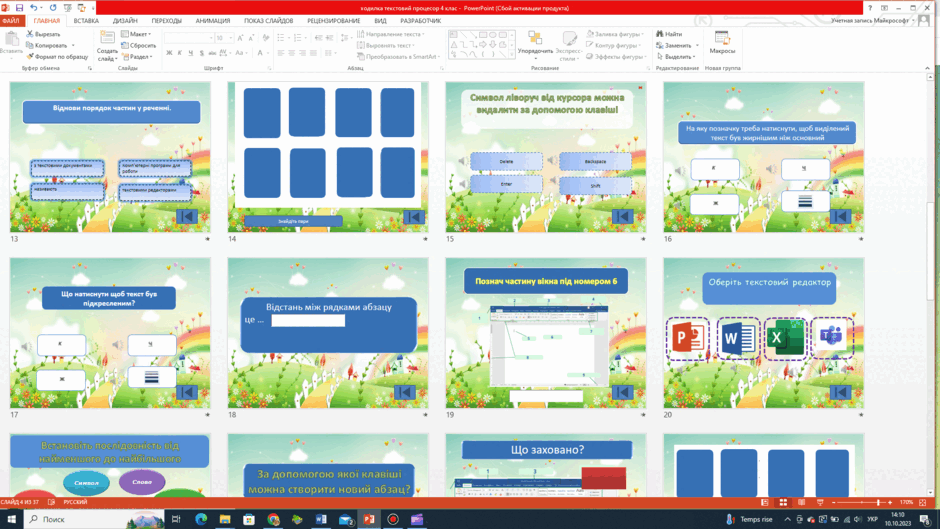Start slideshow from the status bar
Image resolution: width=940 pixels, height=529 pixels.
click(x=820, y=503)
